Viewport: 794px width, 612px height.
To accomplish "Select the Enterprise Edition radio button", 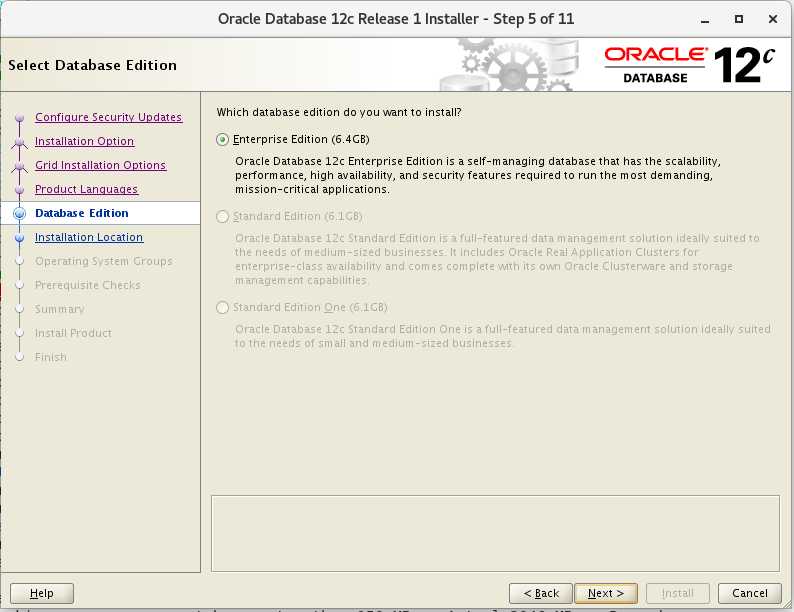I will pos(222,139).
